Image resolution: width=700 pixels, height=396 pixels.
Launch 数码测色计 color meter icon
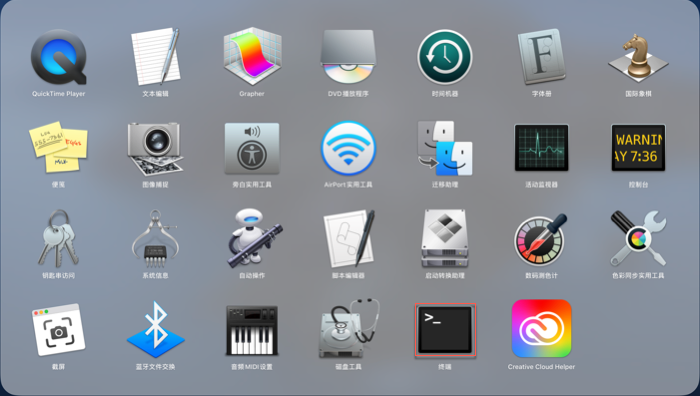click(x=541, y=240)
